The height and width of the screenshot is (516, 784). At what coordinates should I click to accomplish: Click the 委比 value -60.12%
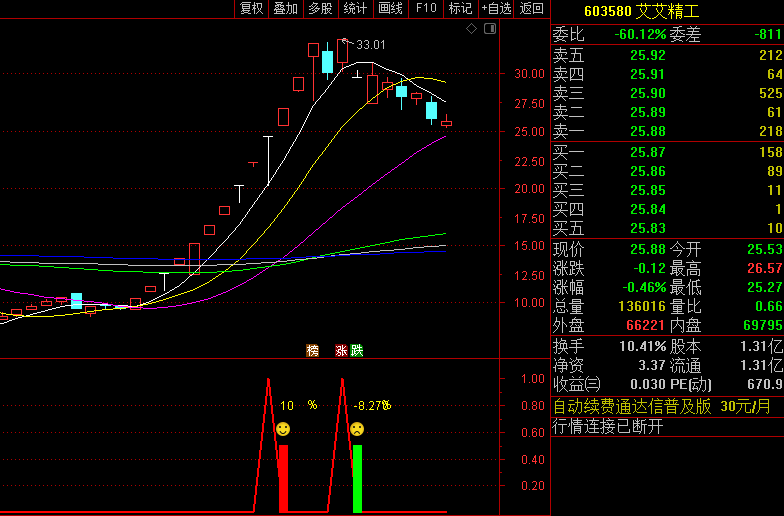(640, 34)
